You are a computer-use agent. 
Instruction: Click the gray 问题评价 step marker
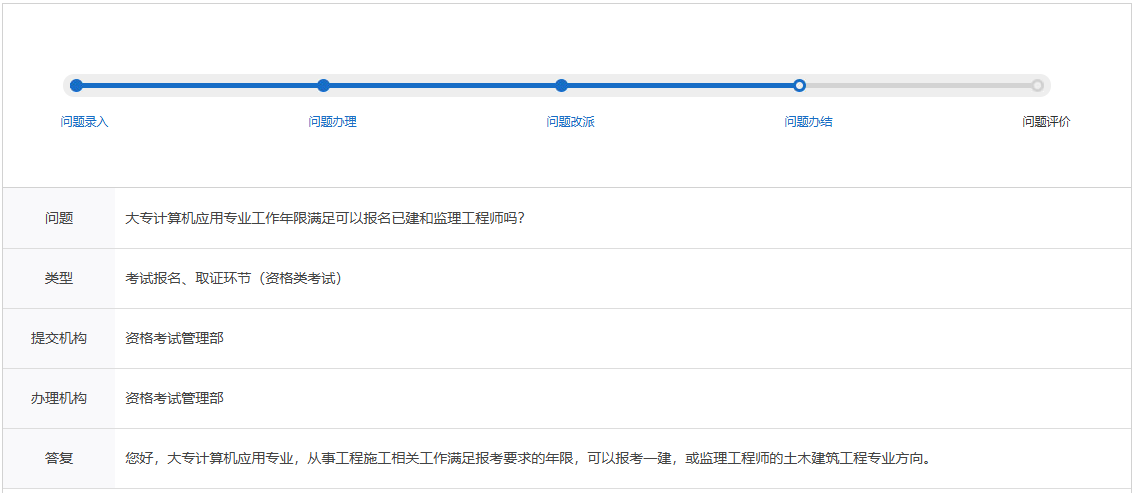1037,86
